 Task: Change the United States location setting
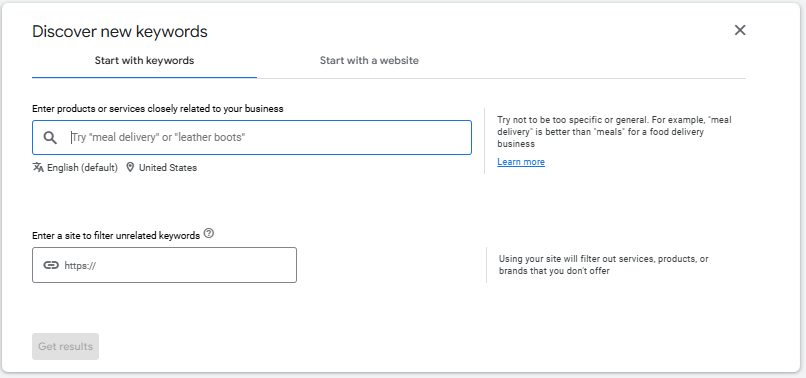168,168
